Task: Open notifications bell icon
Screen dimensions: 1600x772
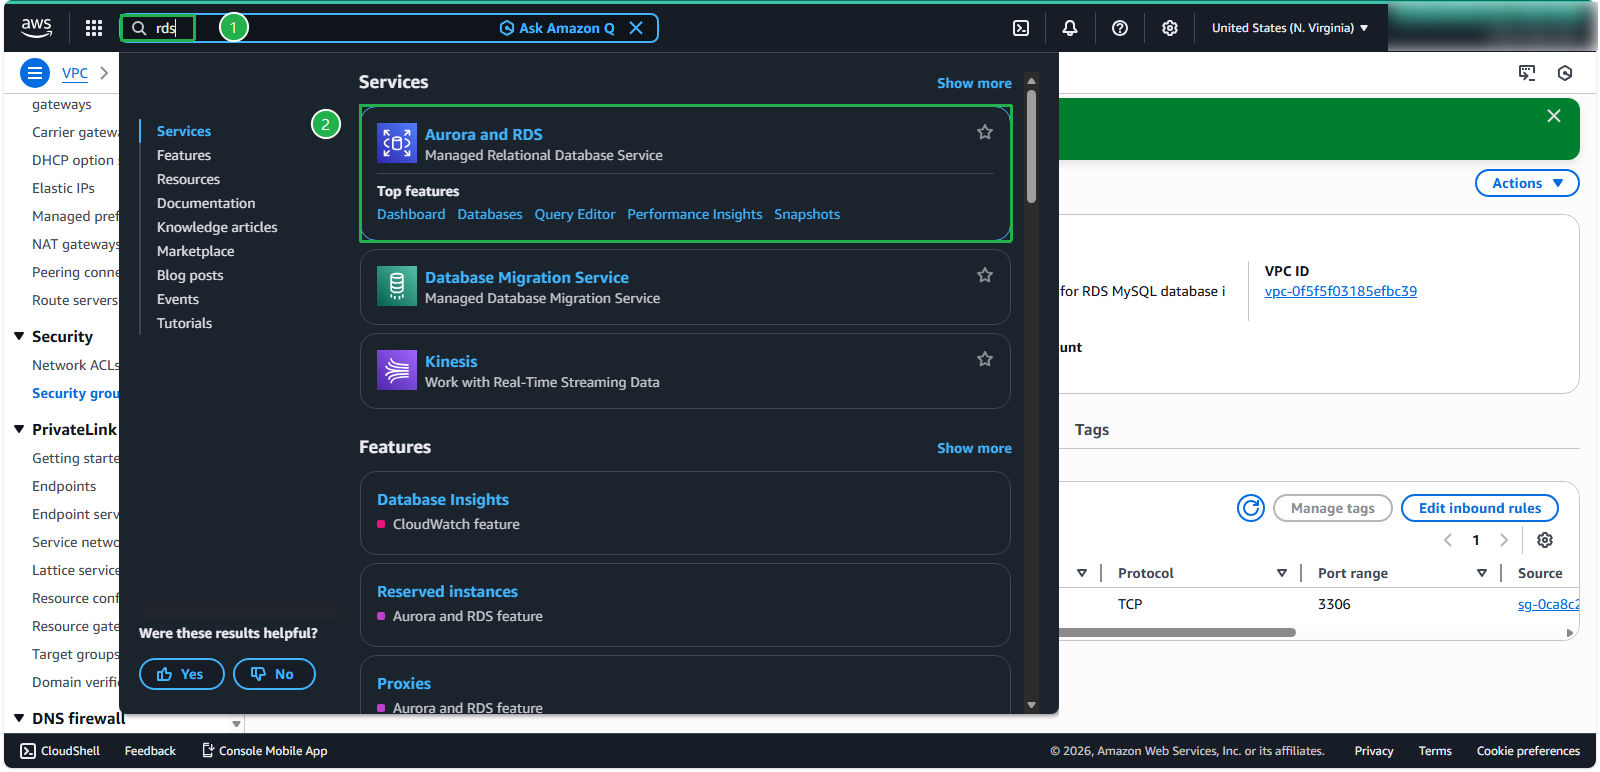Action: [1070, 28]
